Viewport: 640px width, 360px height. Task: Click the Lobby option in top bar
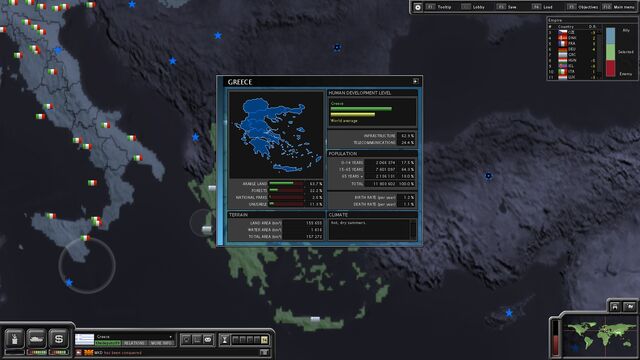[x=478, y=7]
